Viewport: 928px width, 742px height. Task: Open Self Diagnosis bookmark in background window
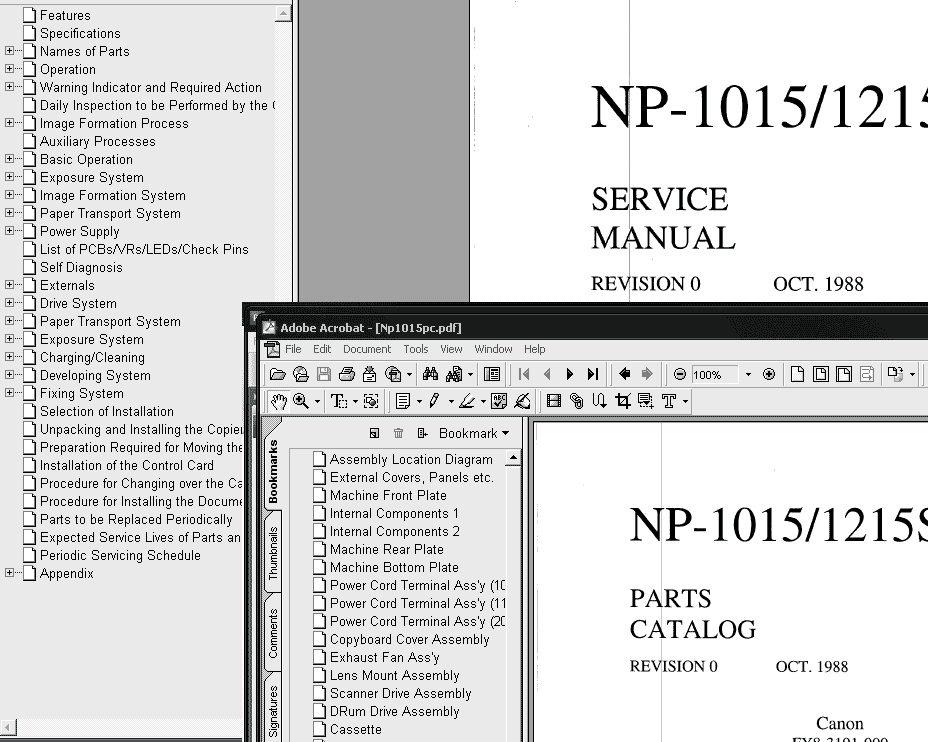pos(81,267)
